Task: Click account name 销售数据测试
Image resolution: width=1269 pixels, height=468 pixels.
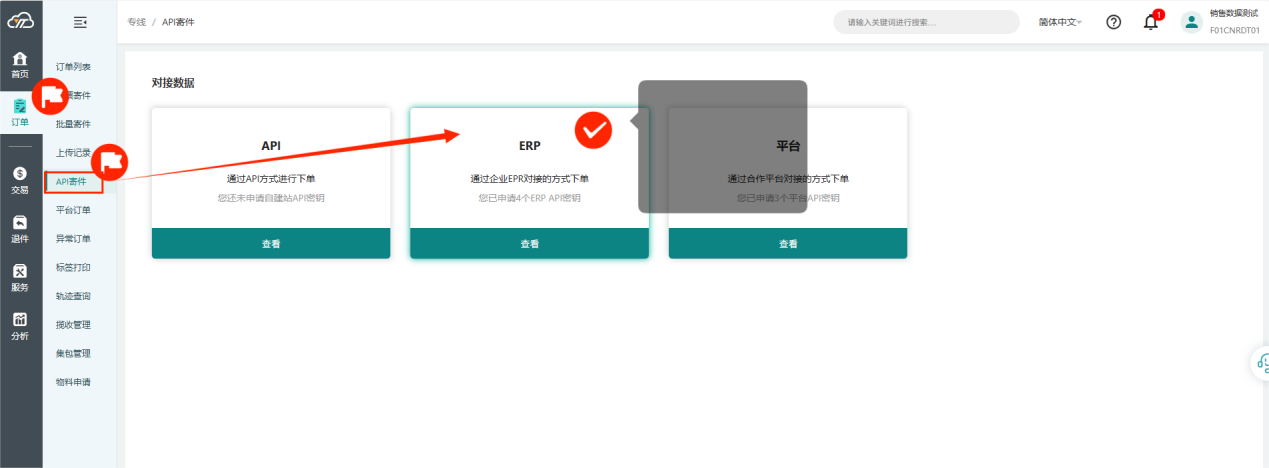Action: pos(1234,13)
